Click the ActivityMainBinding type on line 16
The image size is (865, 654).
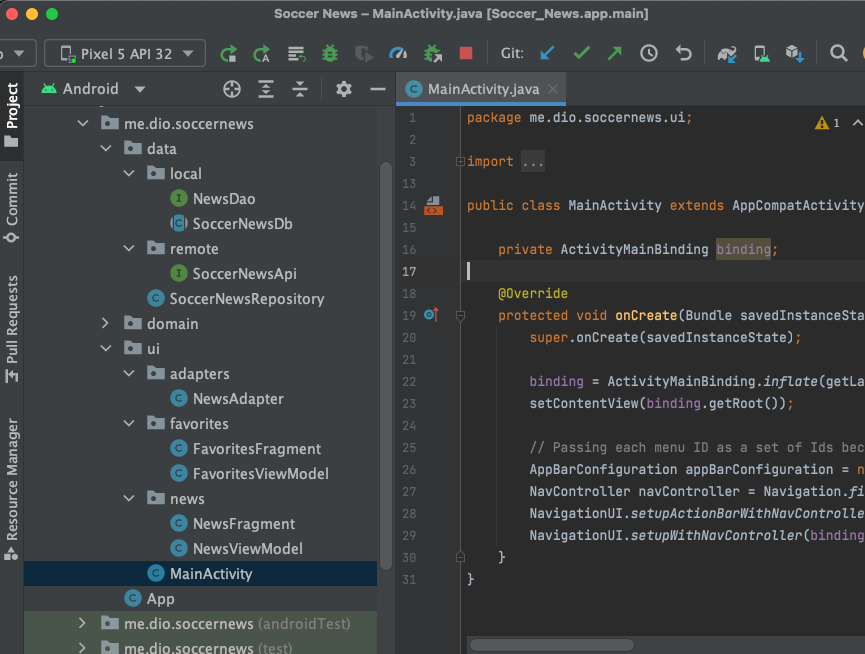point(634,249)
